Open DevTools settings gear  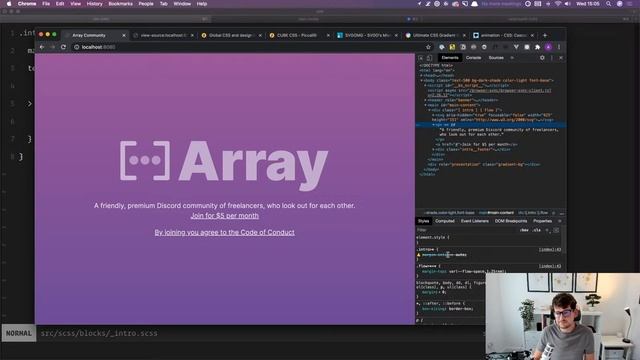point(542,58)
